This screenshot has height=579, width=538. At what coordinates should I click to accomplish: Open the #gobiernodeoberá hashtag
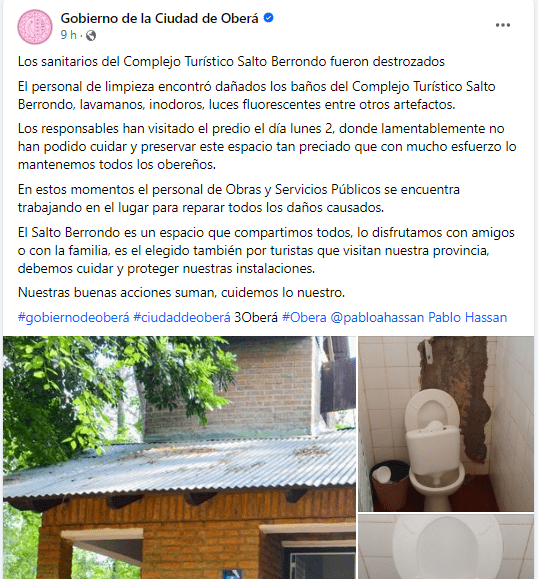tap(73, 317)
